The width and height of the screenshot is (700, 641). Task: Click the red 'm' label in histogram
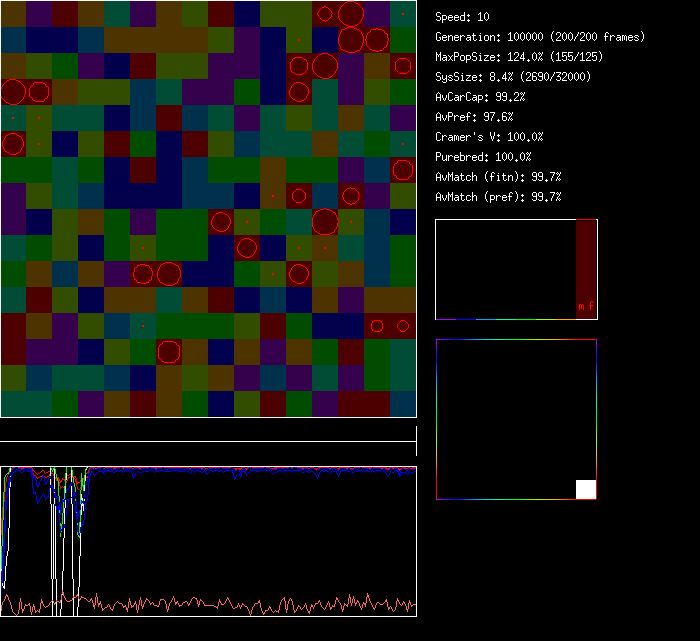pyautogui.click(x=581, y=307)
